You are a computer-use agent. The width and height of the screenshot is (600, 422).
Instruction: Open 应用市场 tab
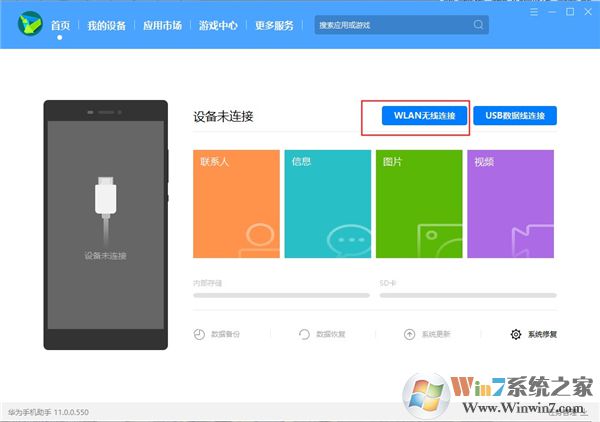162,26
